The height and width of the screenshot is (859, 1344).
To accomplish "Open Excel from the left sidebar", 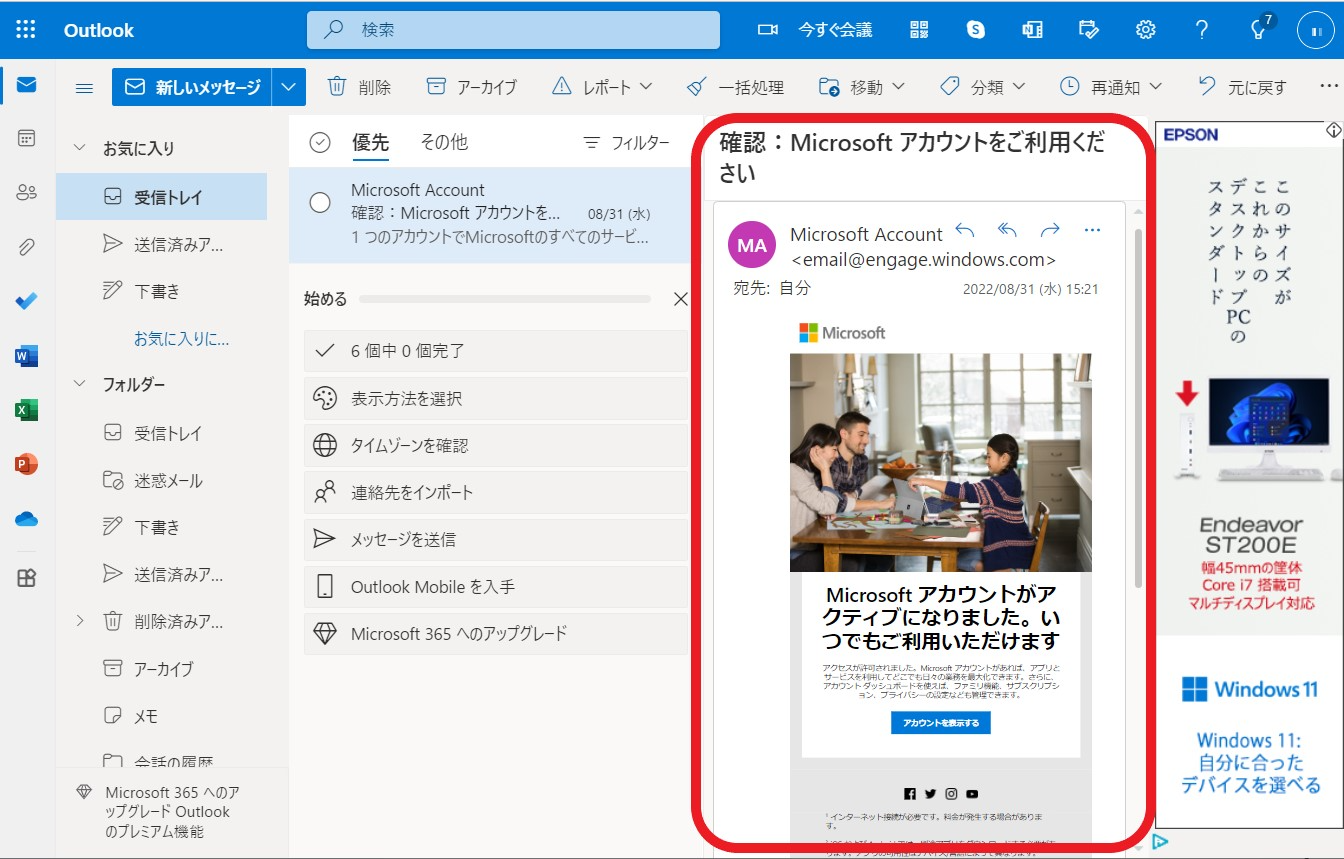I will point(25,410).
